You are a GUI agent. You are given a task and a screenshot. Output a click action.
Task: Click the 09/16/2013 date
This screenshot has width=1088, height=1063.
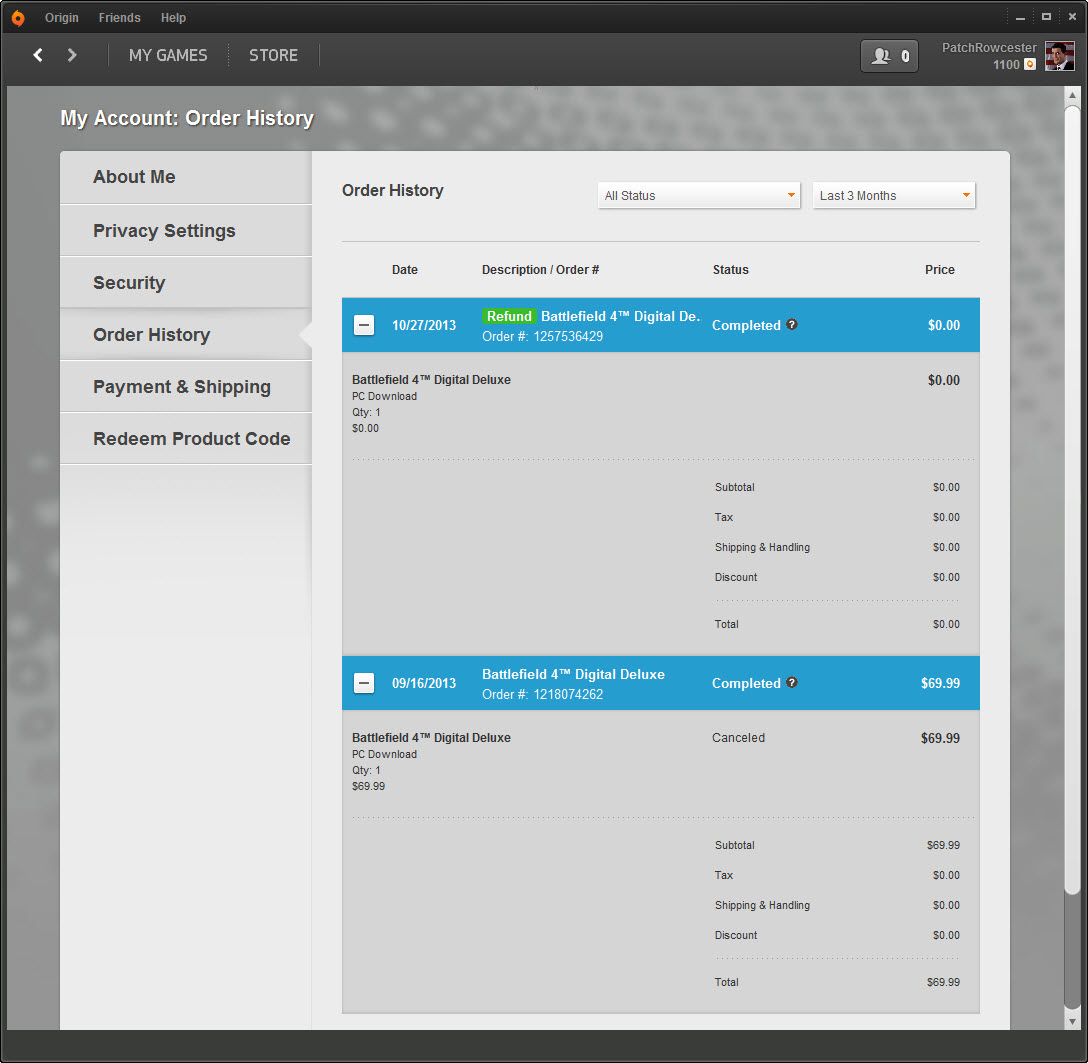[x=424, y=683]
